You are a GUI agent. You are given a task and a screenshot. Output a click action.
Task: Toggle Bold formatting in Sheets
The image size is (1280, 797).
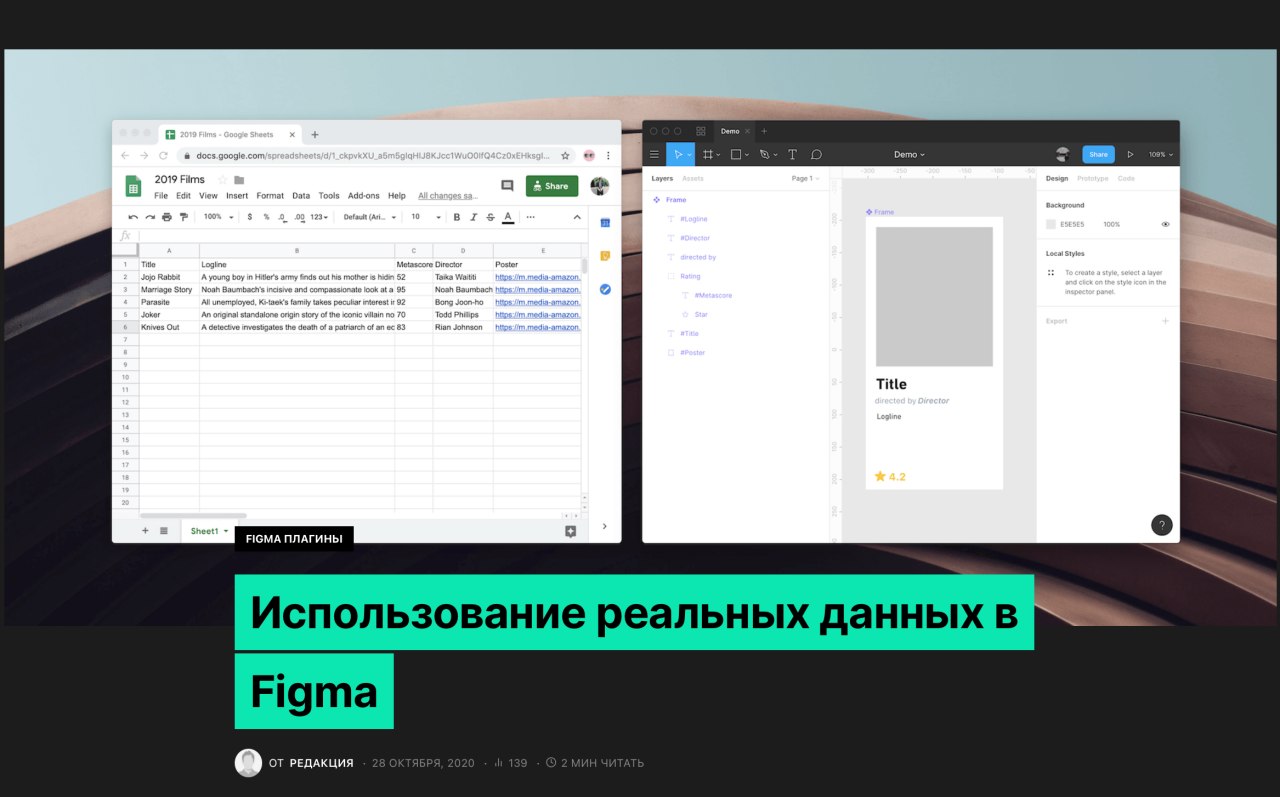pos(457,217)
